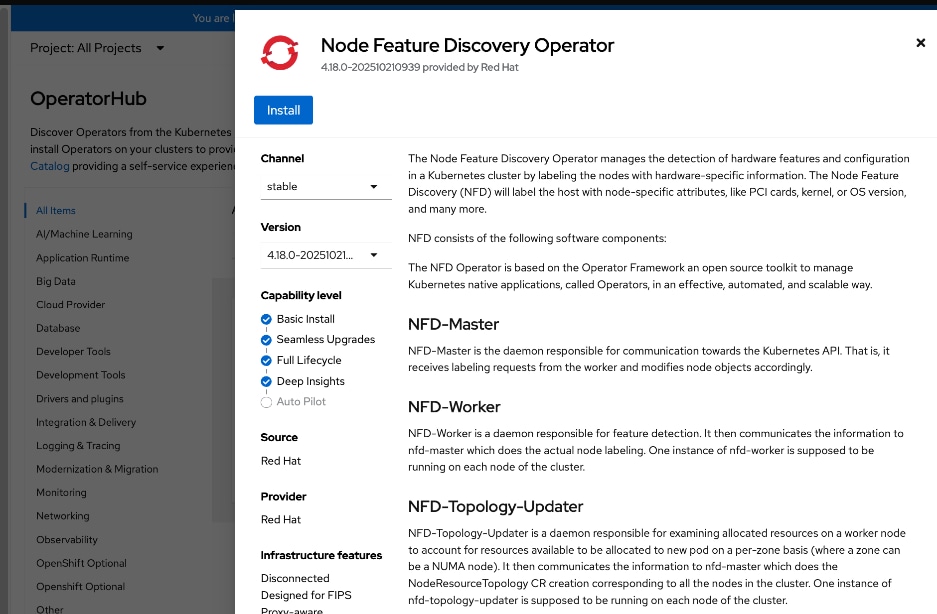Image resolution: width=937 pixels, height=614 pixels.
Task: Click the Basic Install label
Action: click(x=305, y=319)
